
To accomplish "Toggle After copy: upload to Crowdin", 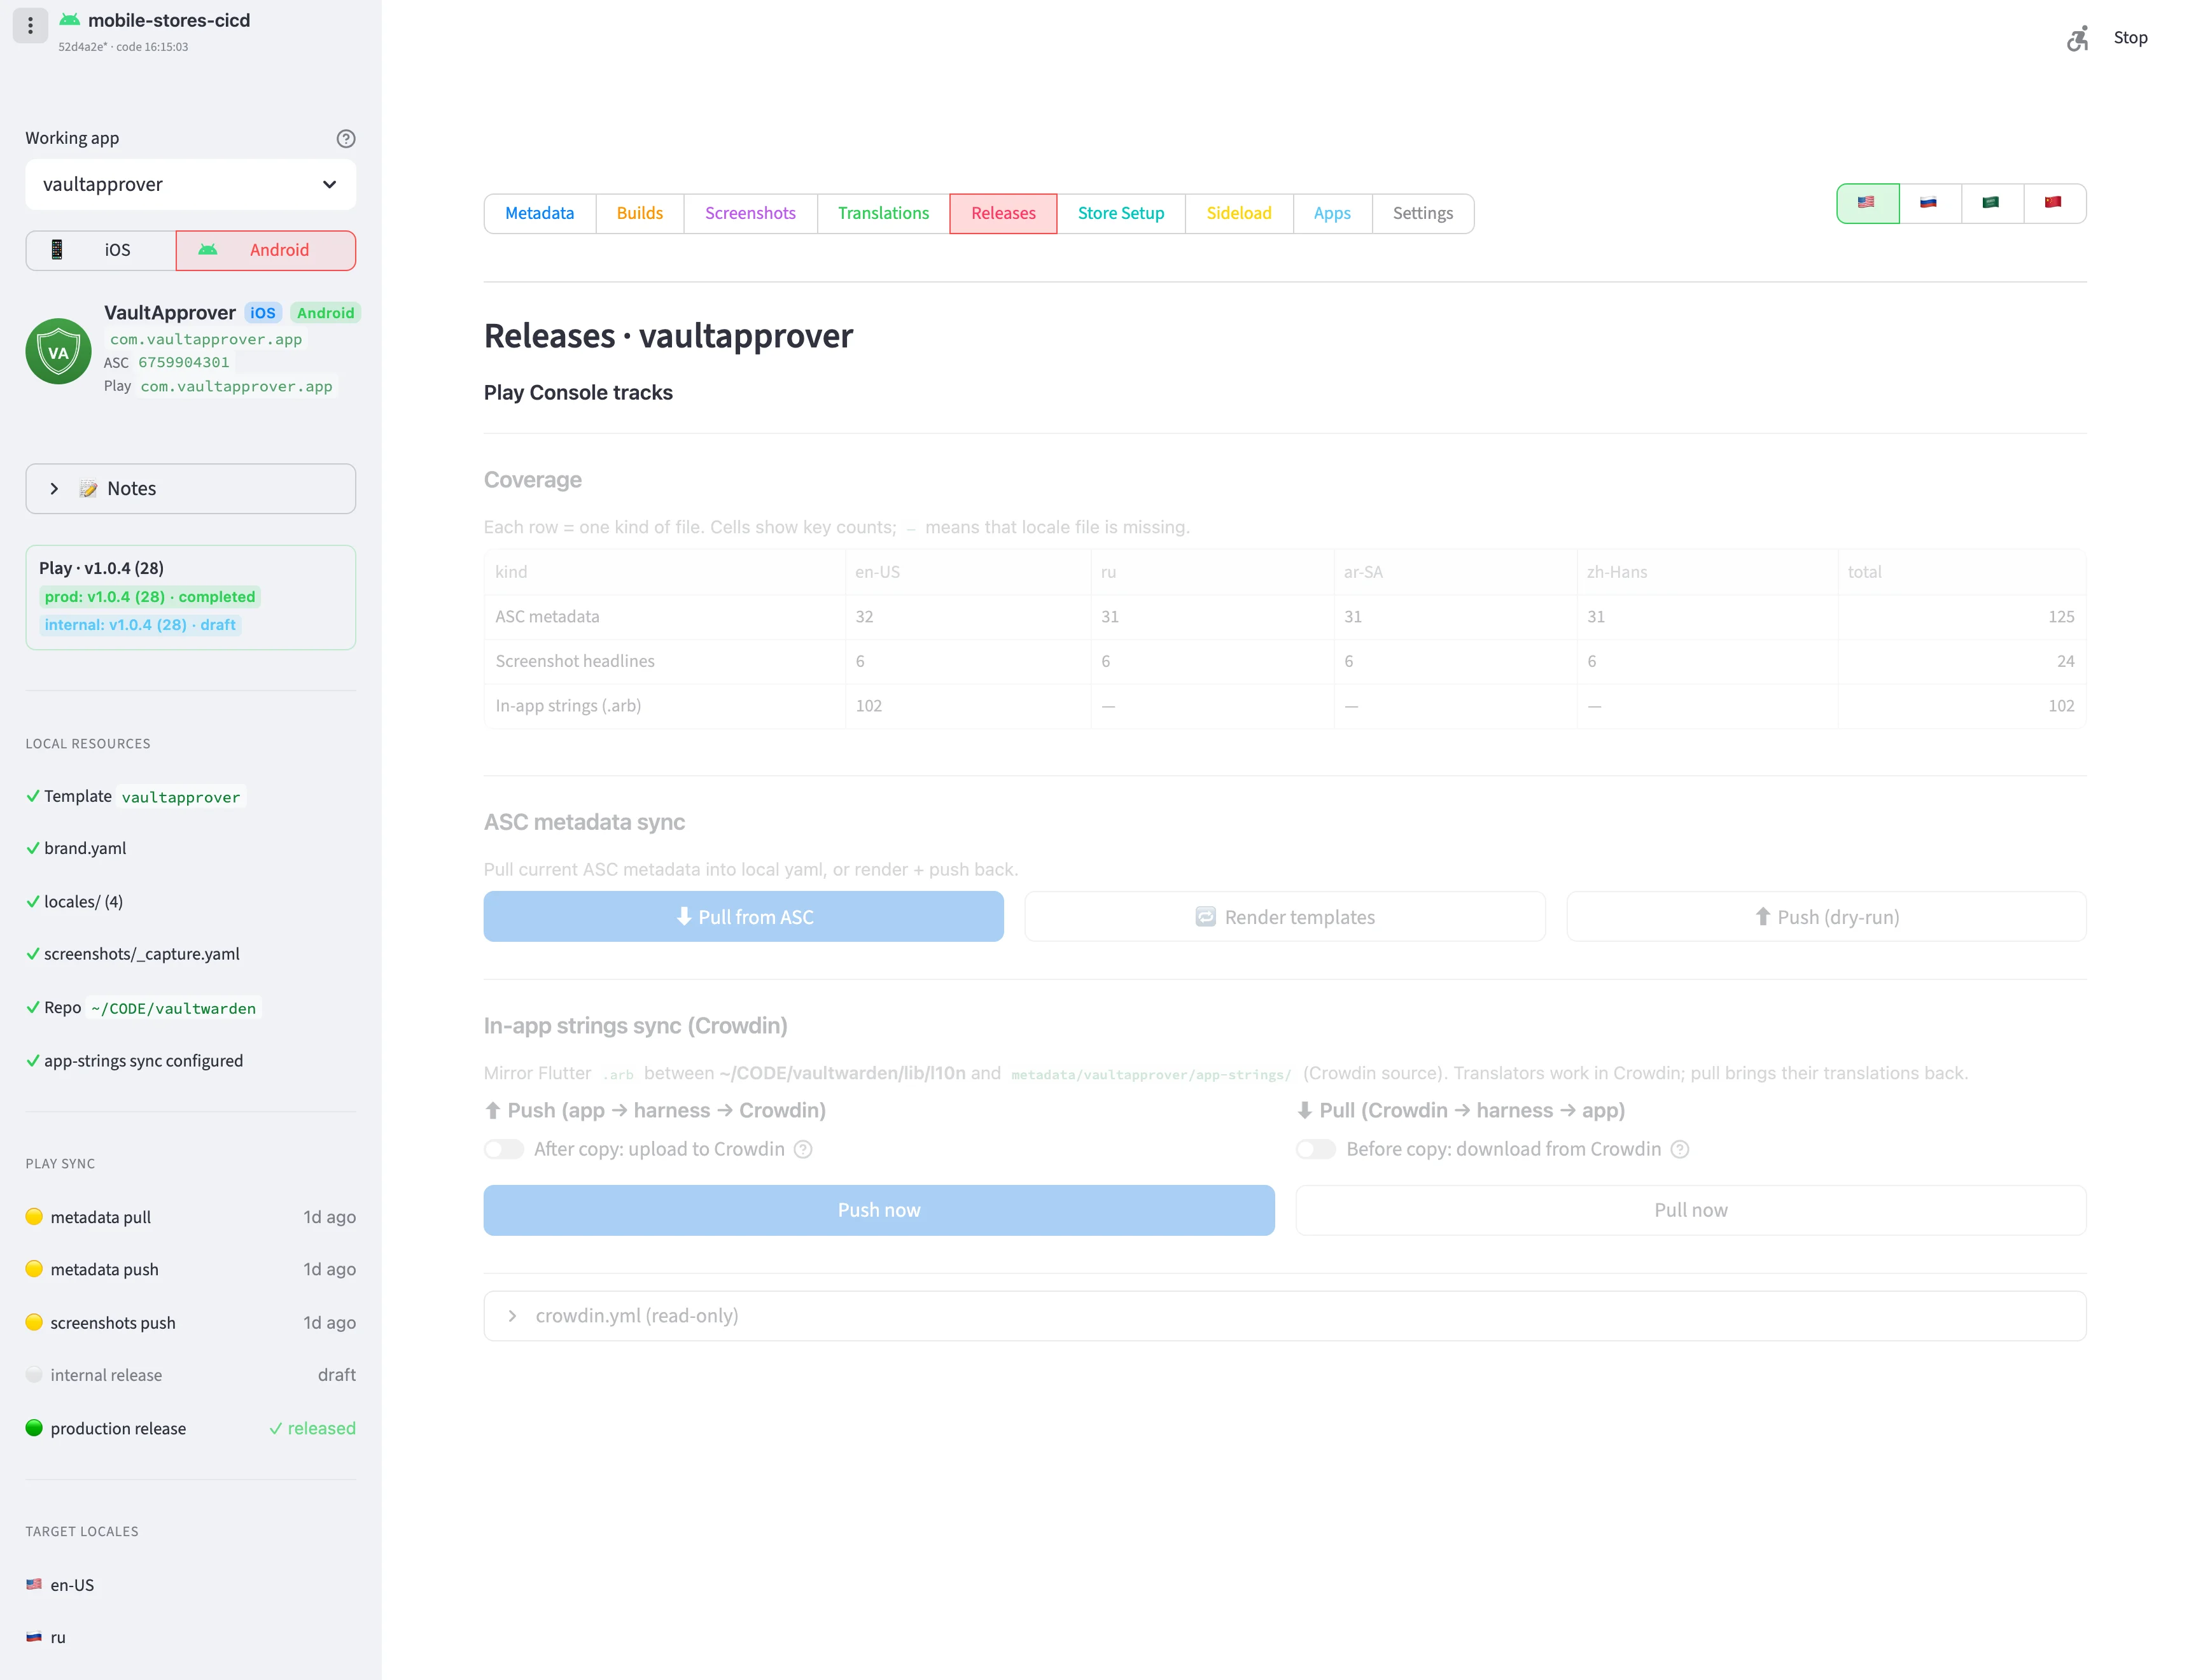I will (504, 1149).
